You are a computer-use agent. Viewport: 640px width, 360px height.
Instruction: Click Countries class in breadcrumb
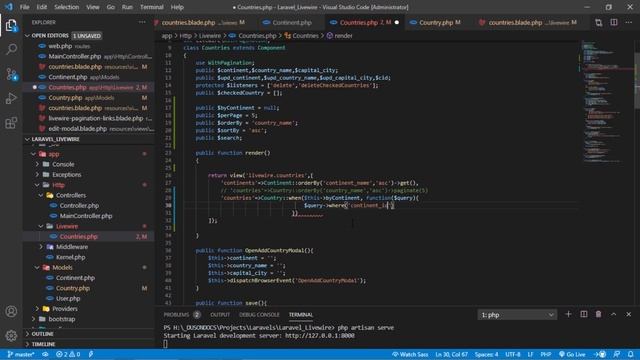pyautogui.click(x=305, y=36)
